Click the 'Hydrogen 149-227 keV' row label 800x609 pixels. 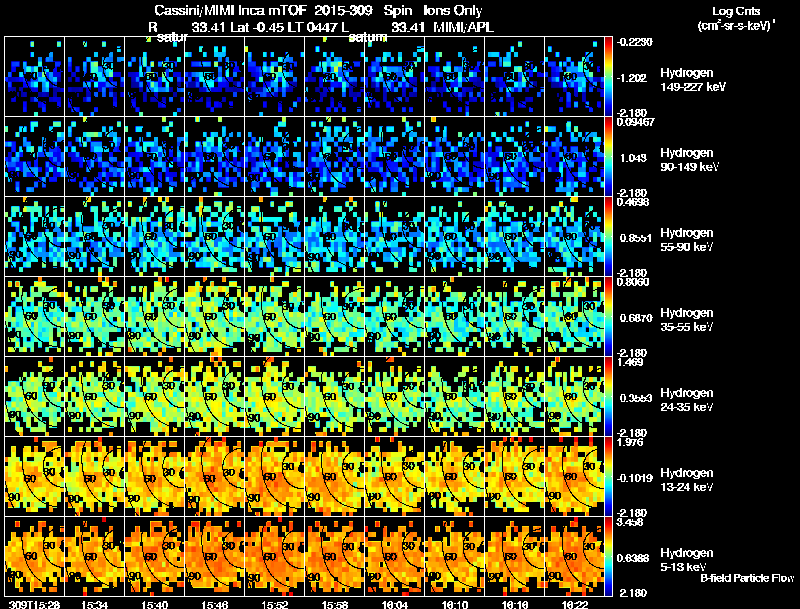[692, 80]
